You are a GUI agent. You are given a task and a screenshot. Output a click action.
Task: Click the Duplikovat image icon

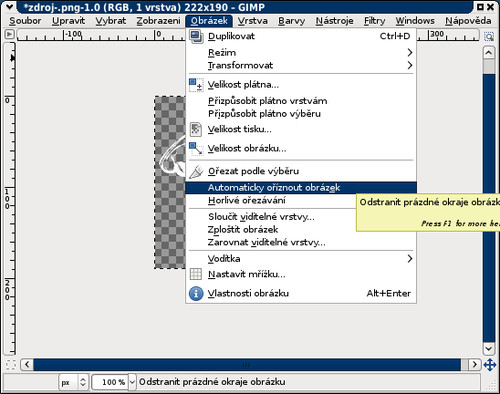click(x=196, y=36)
